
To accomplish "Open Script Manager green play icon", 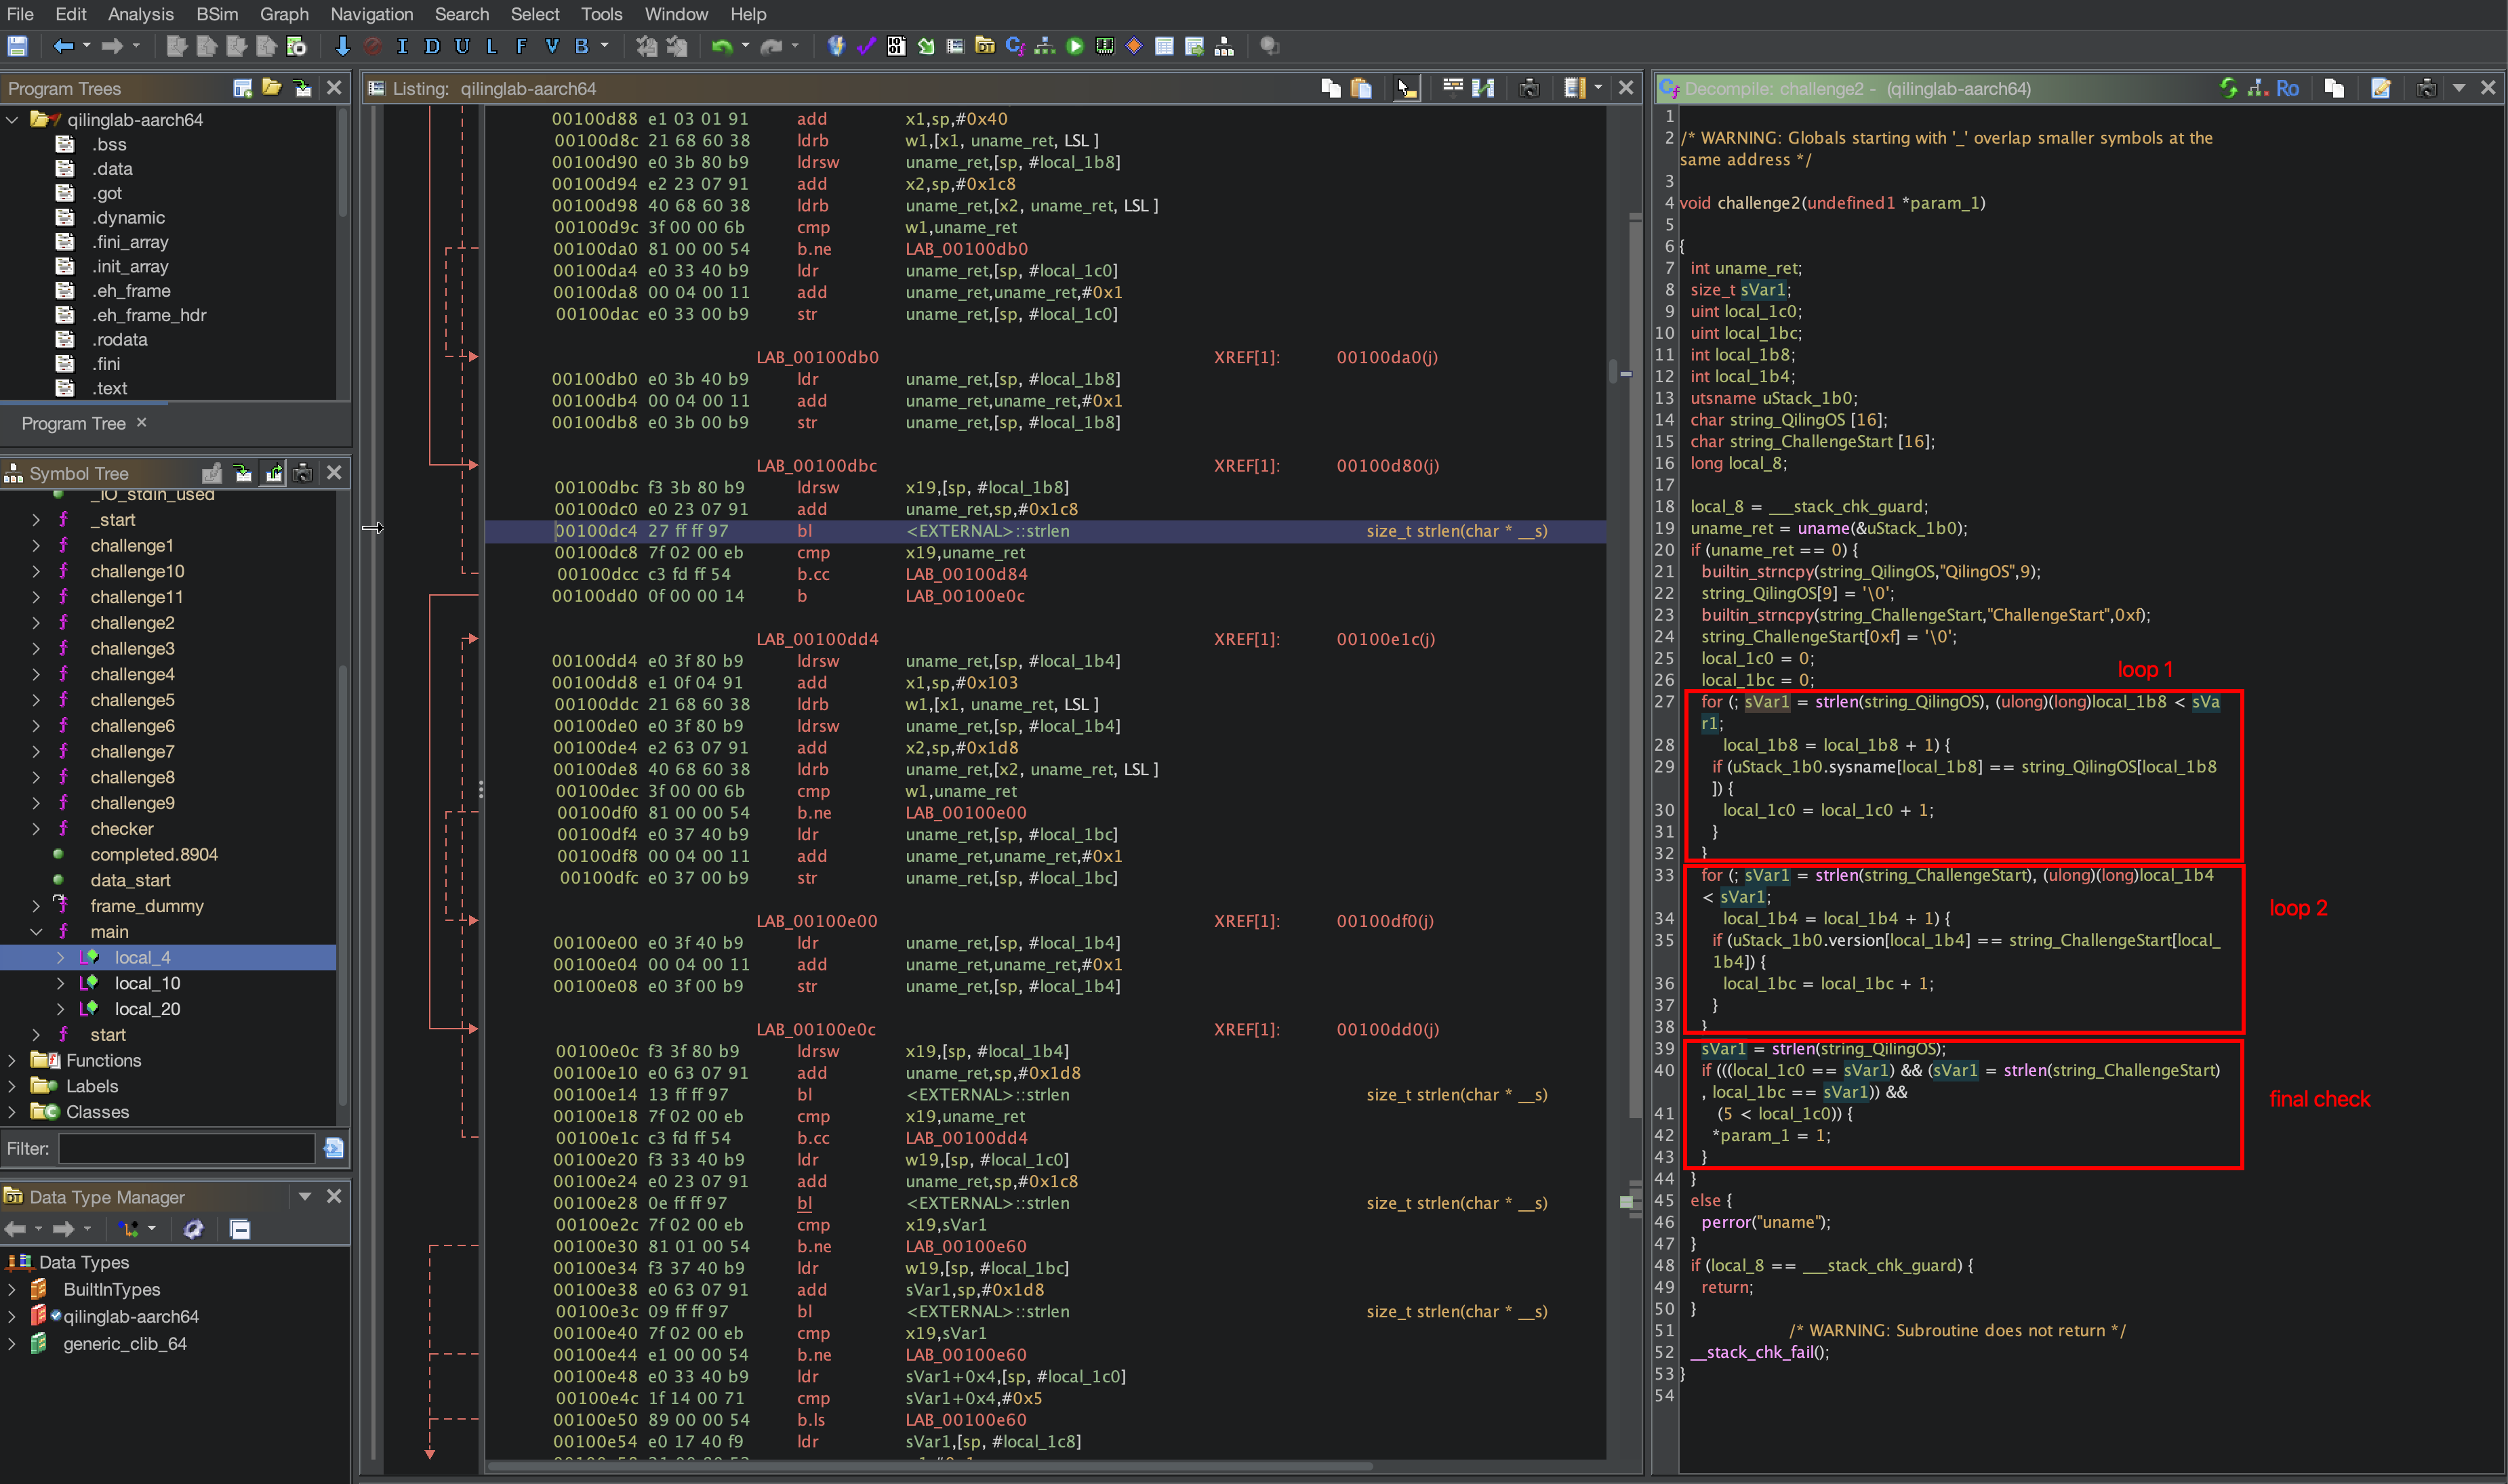I will [1075, 46].
